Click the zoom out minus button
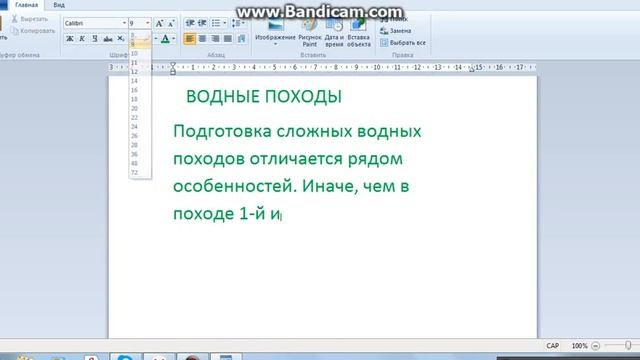This screenshot has width=640, height=360. click(596, 346)
